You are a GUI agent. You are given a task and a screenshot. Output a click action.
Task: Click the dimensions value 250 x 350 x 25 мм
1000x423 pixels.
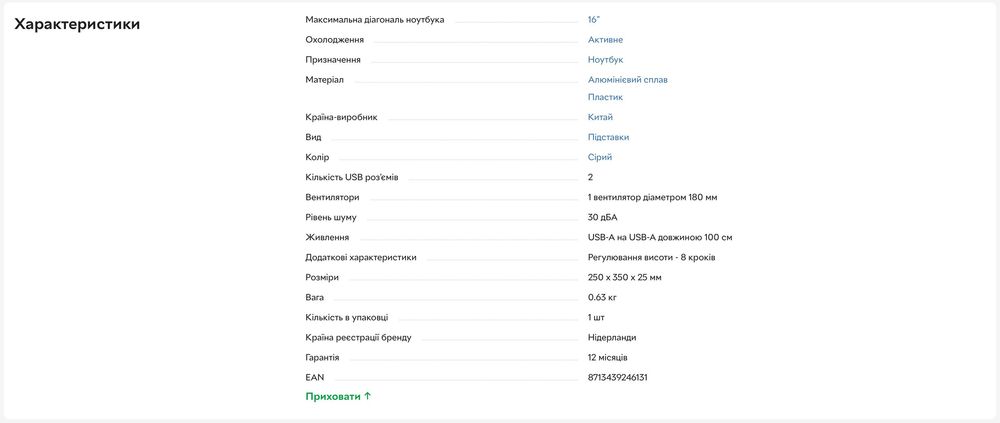[x=624, y=278]
